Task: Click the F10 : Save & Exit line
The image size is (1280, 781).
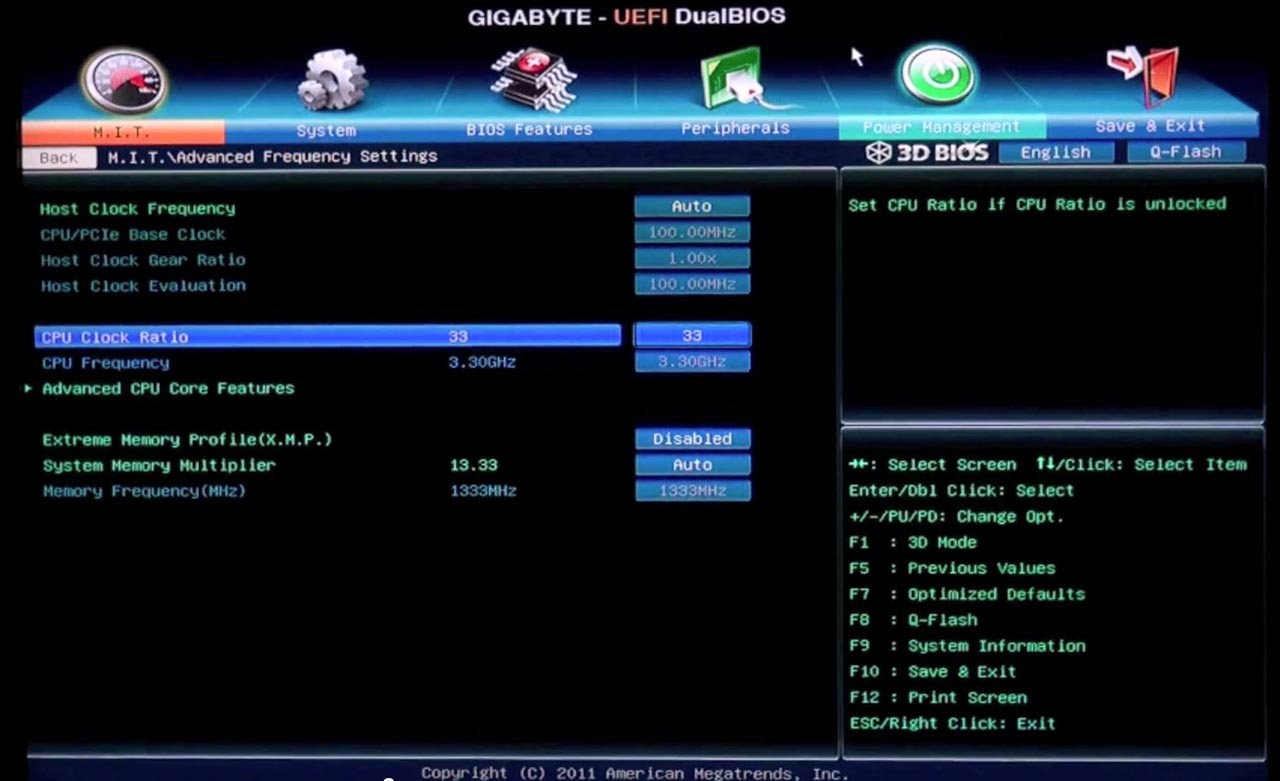Action: (933, 672)
